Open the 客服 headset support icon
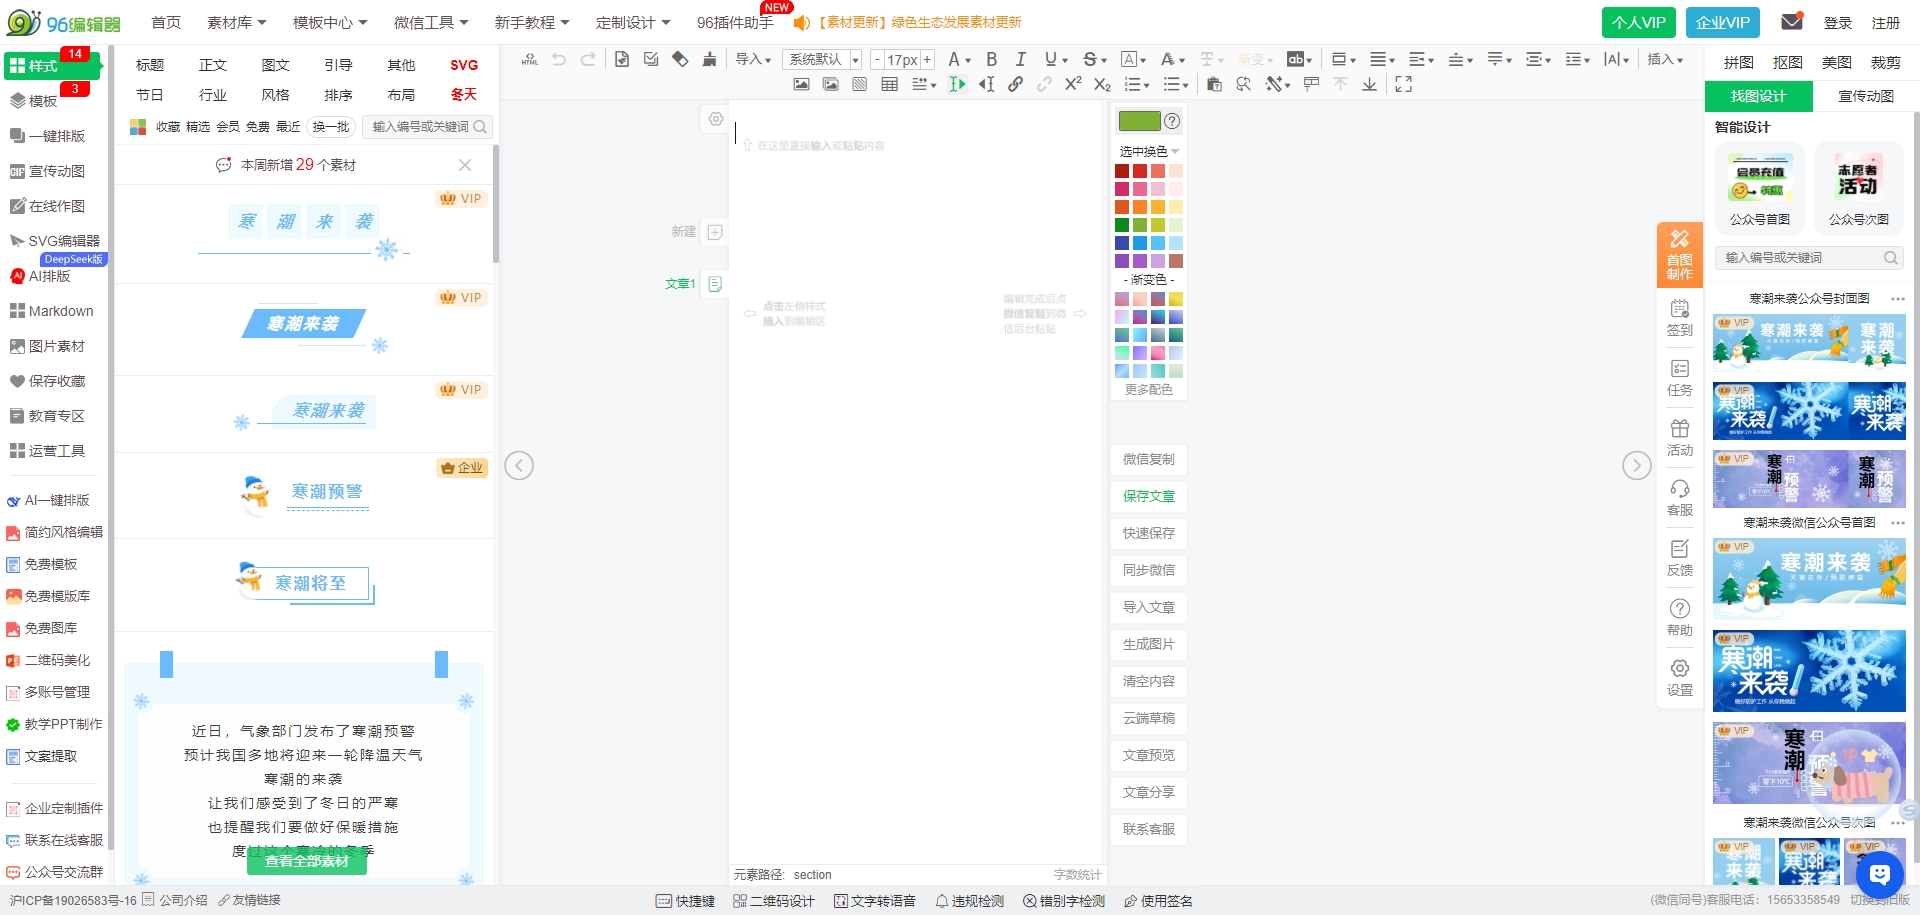The height and width of the screenshot is (915, 1920). (x=1680, y=498)
